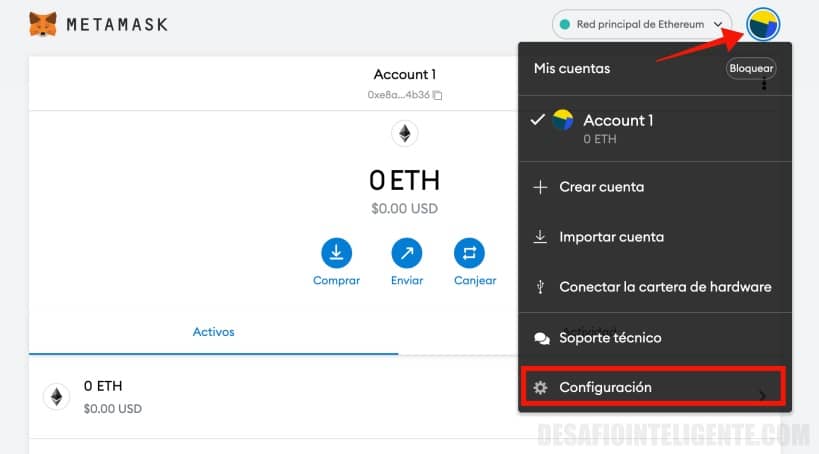Viewport: 819px width, 454px height.
Task: Click the Enviar arrow icon button
Action: pyautogui.click(x=407, y=253)
